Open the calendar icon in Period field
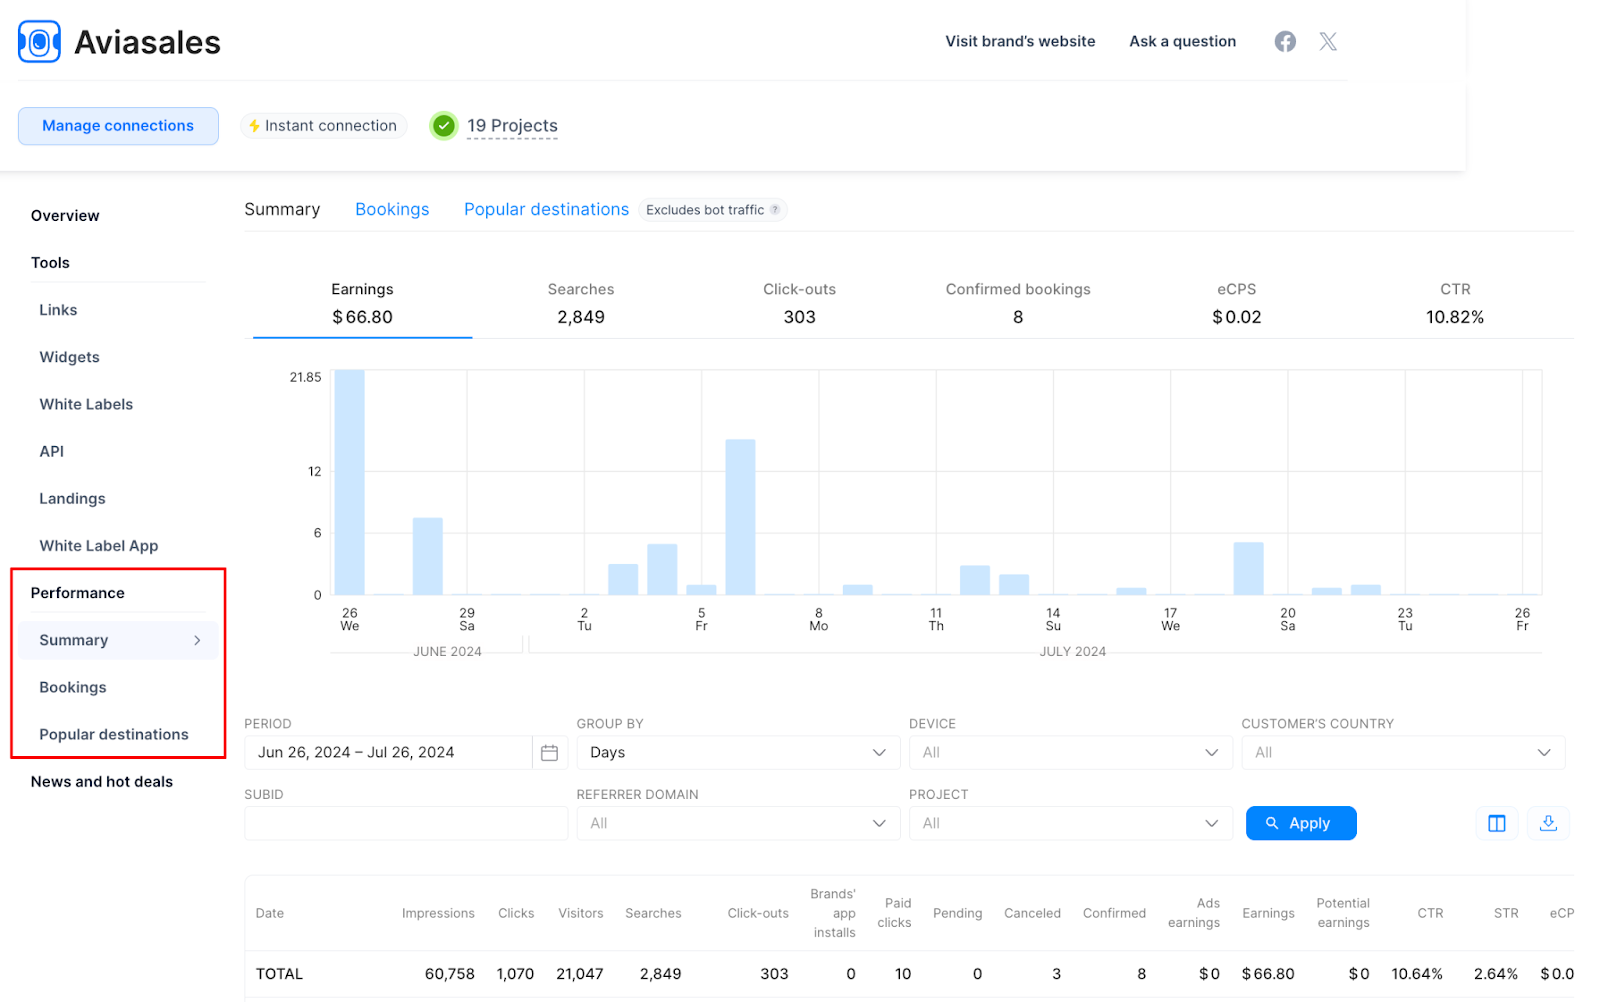The width and height of the screenshot is (1600, 1002). click(x=549, y=753)
